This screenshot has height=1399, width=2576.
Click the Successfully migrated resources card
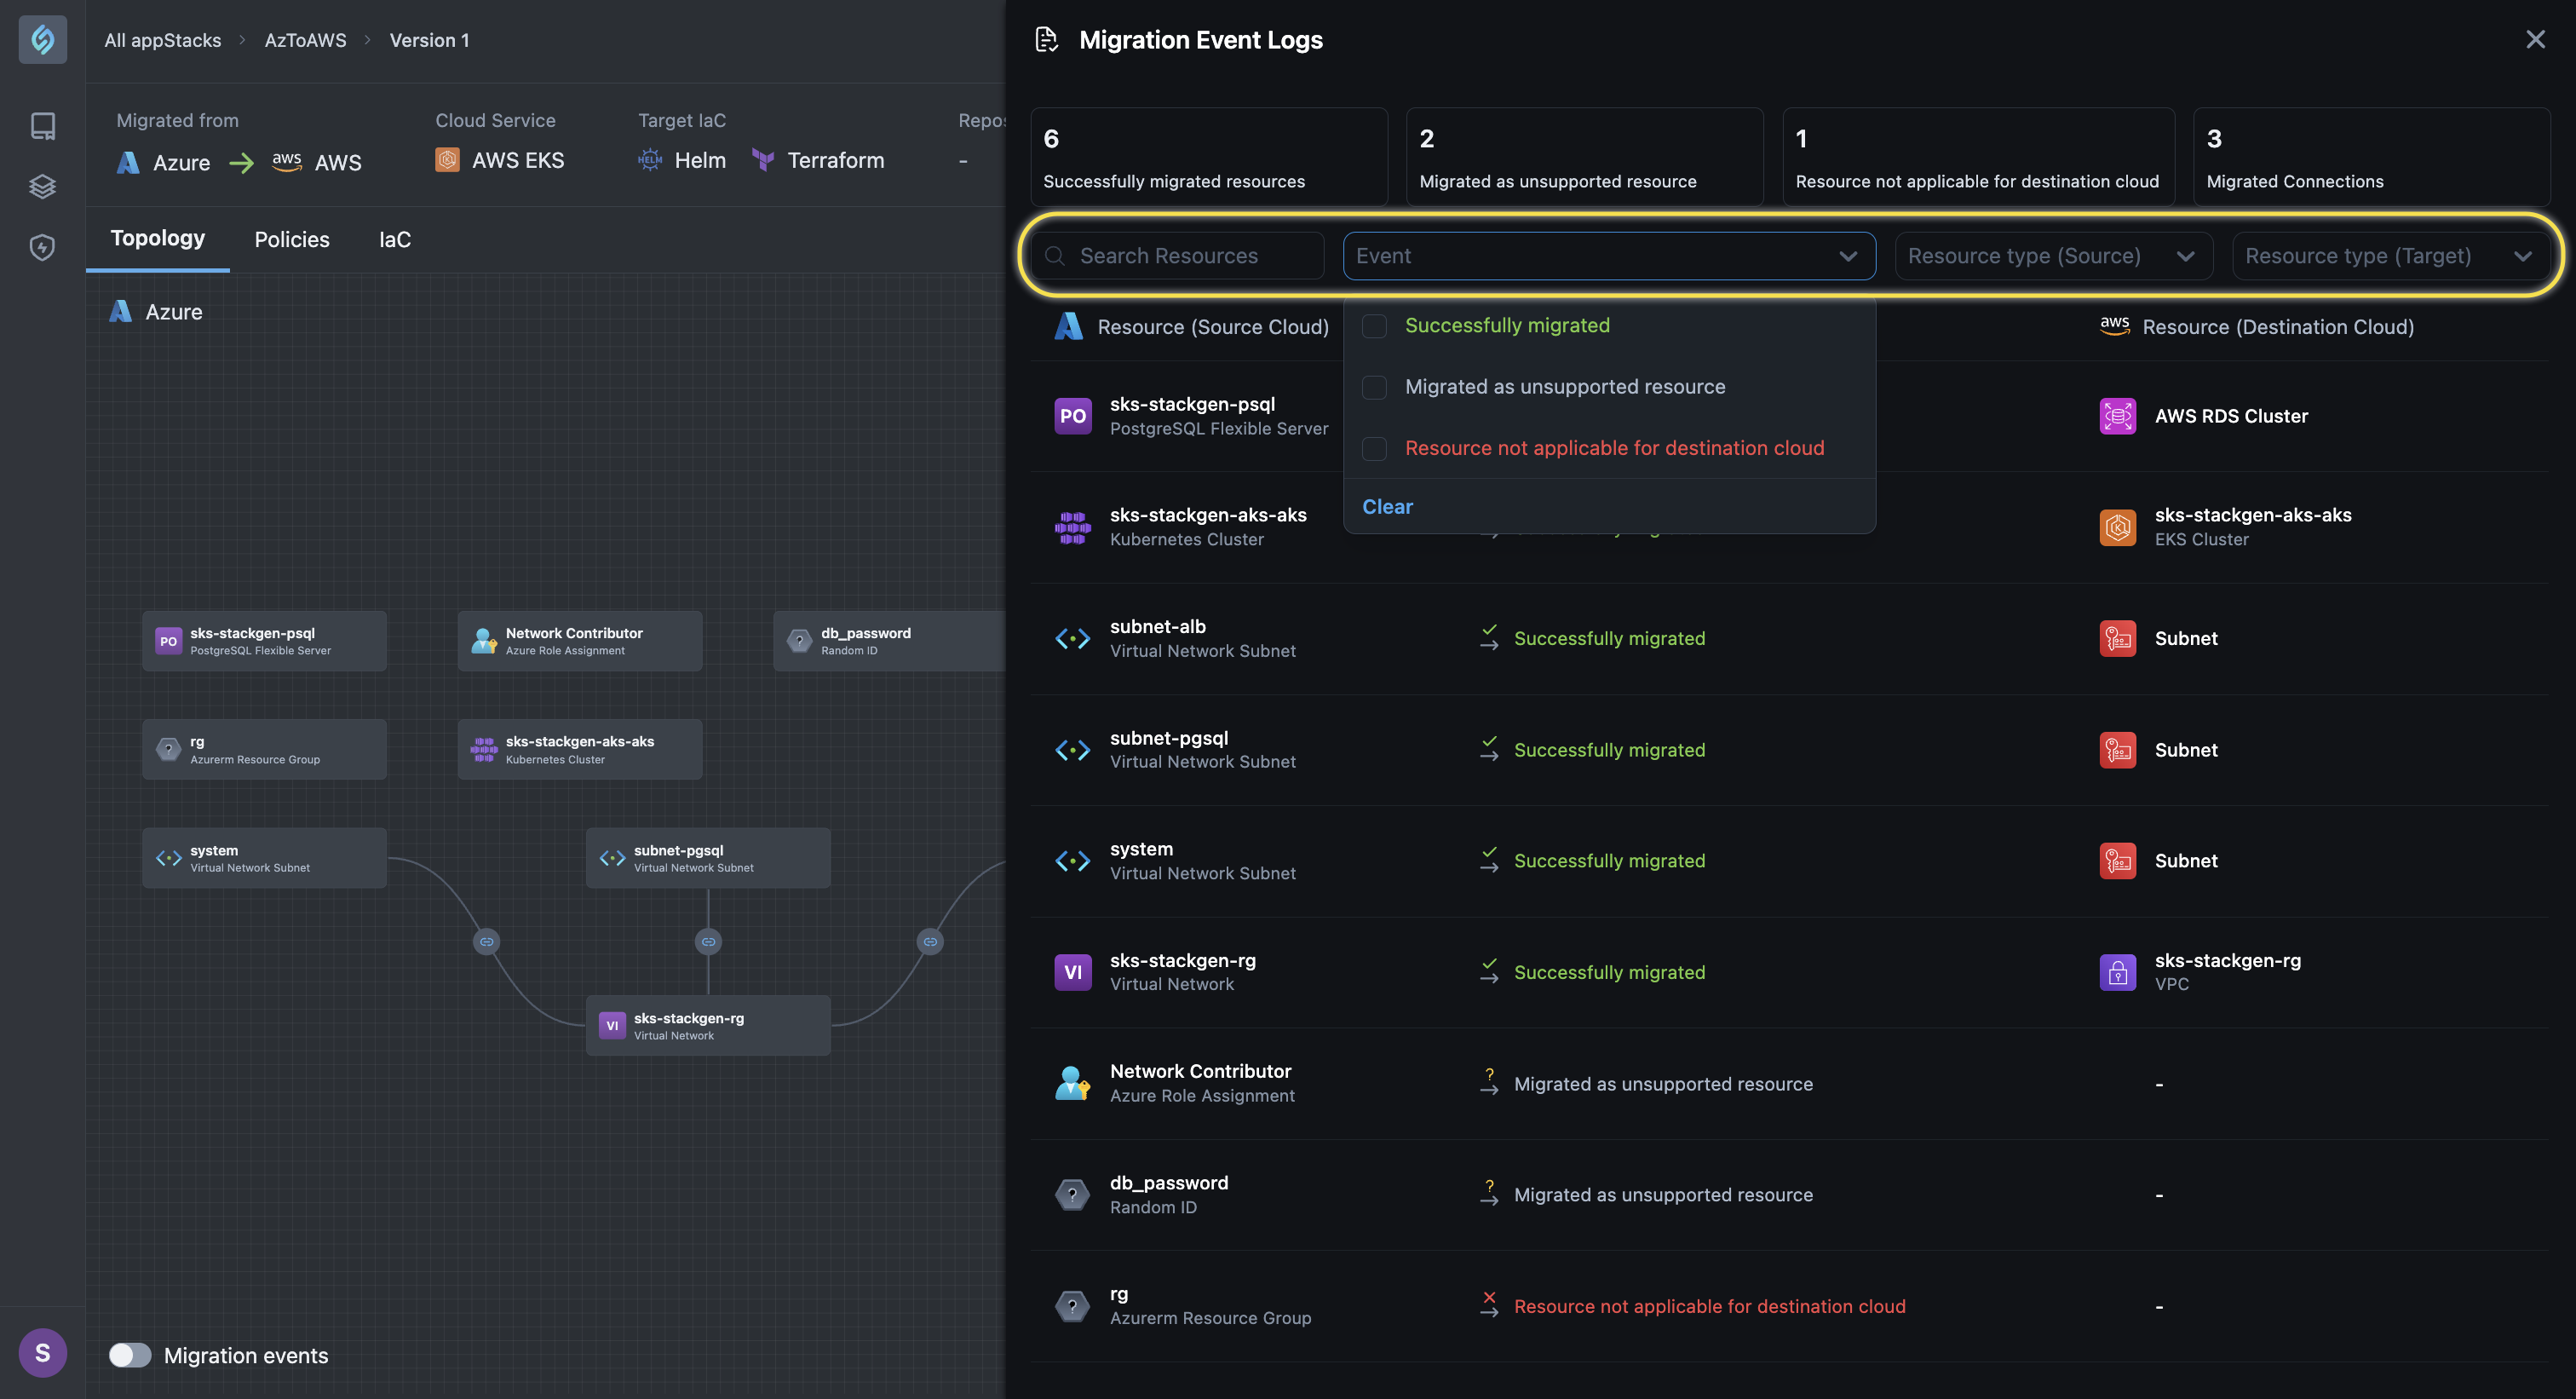[1209, 157]
